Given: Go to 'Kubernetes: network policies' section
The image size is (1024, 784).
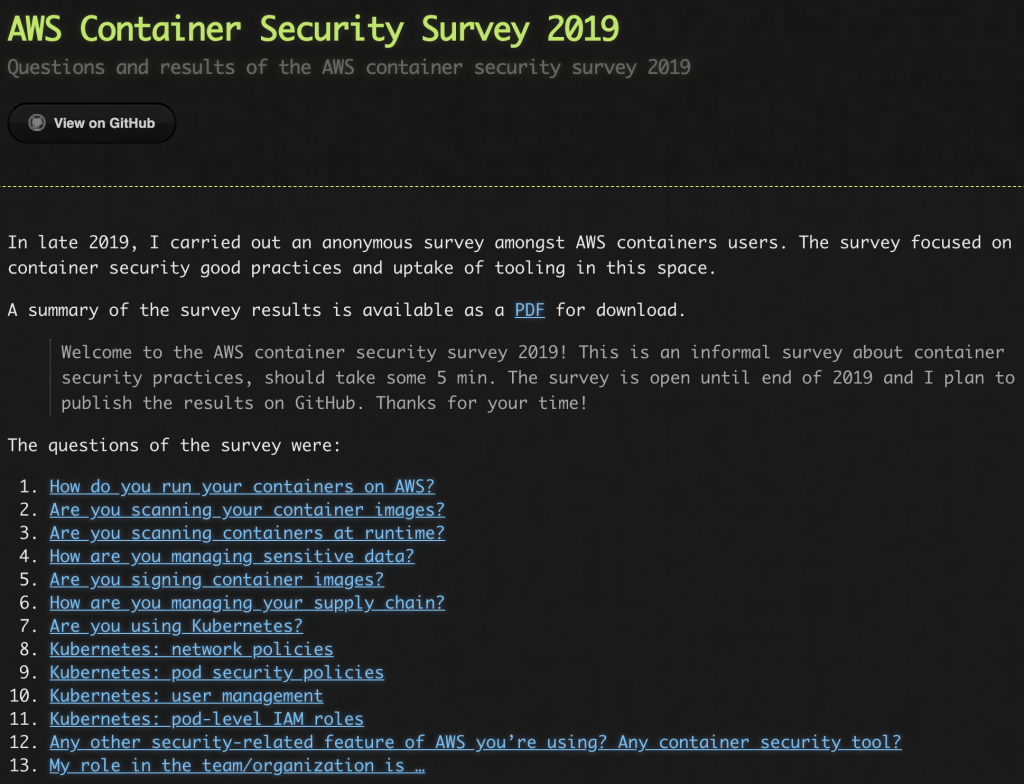Looking at the screenshot, I should tap(191, 649).
